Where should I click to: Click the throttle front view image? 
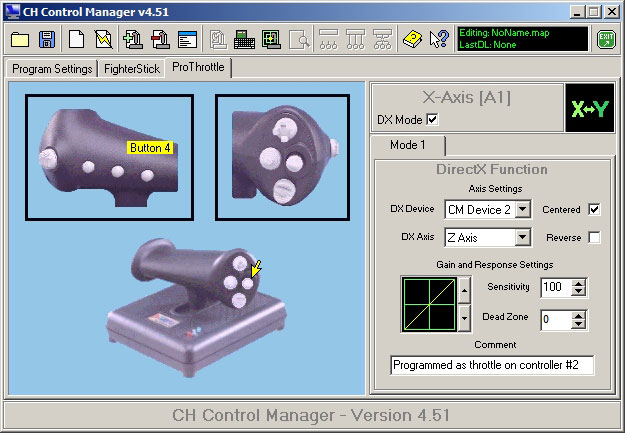282,157
